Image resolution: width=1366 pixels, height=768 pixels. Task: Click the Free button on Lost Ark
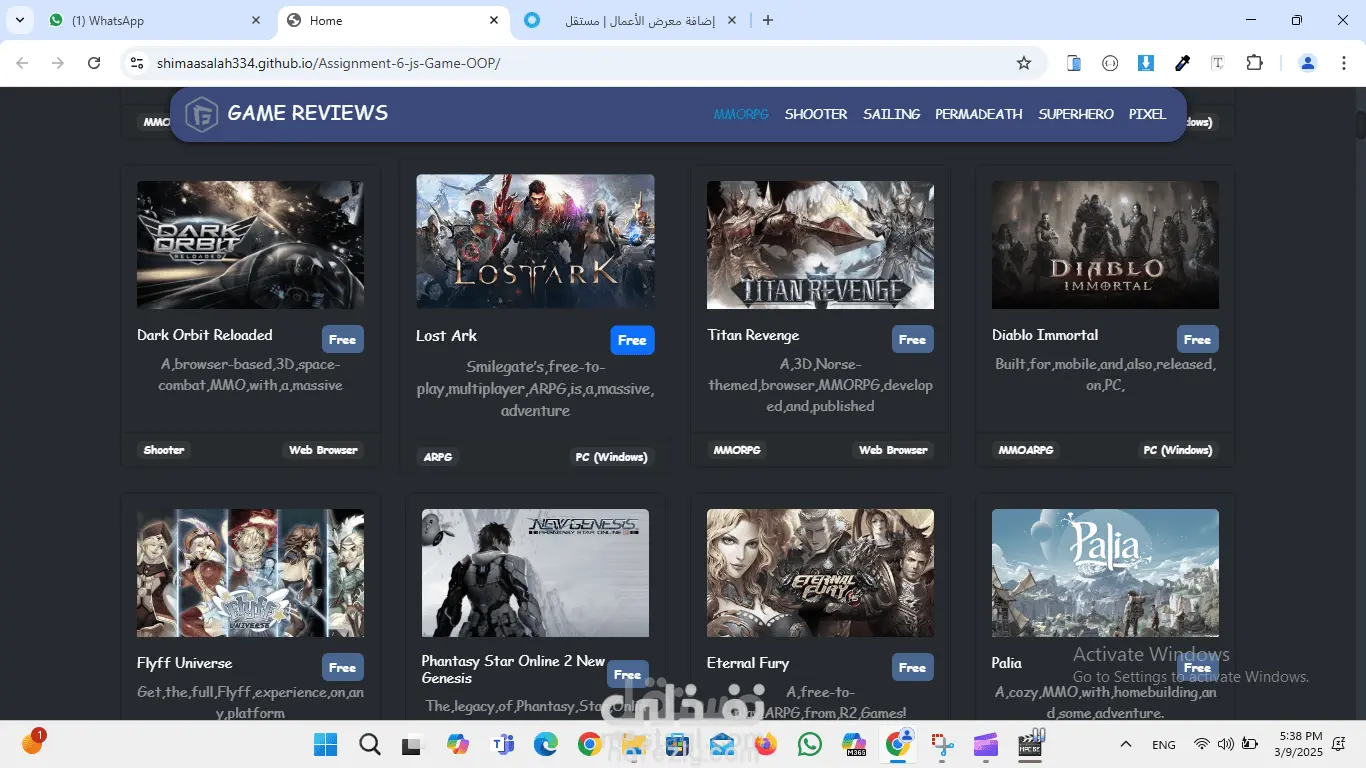632,340
